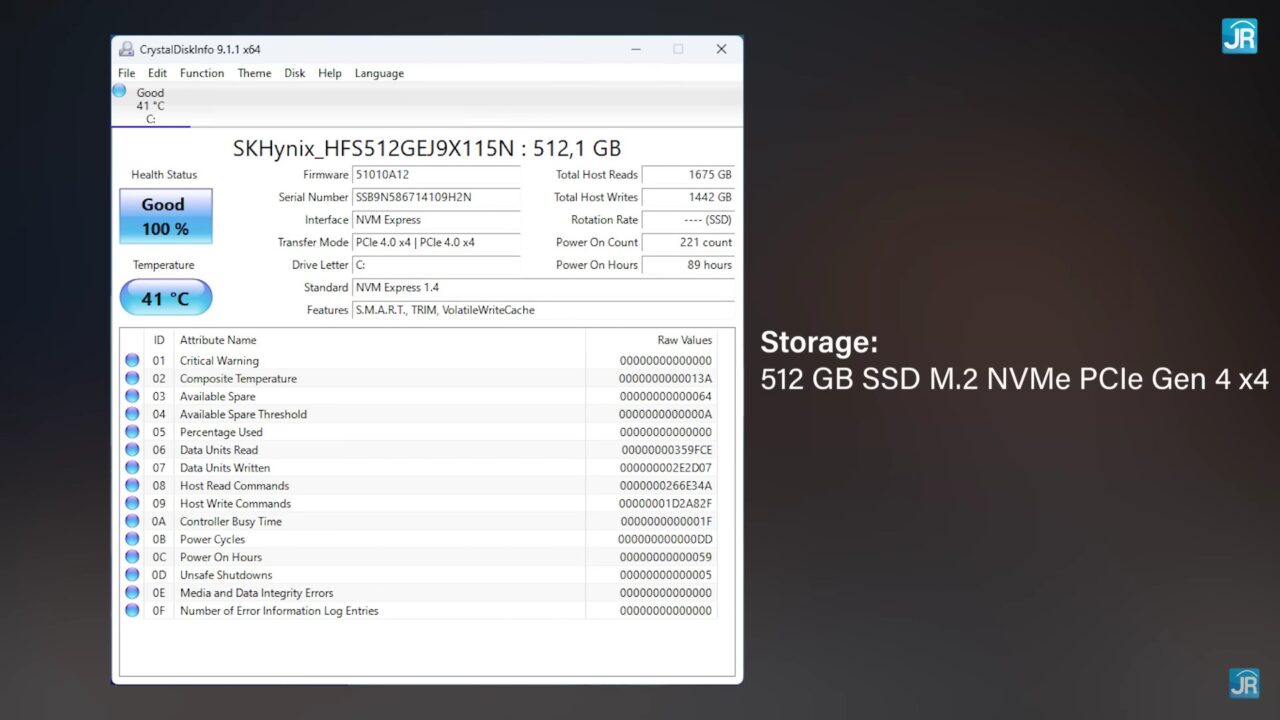Click the 41 °C temperature button

click(x=165, y=298)
